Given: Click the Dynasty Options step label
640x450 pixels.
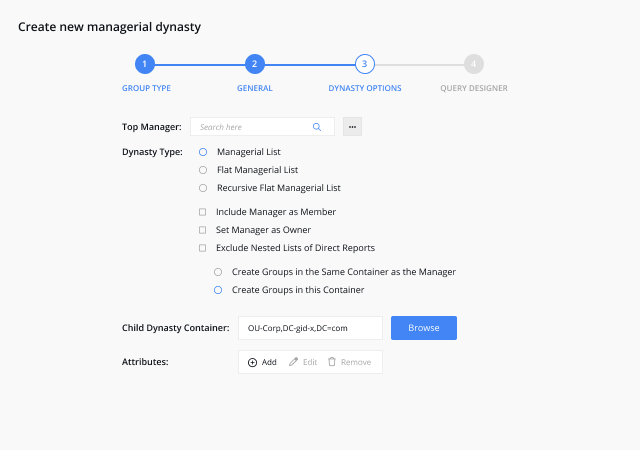Looking at the screenshot, I should (365, 88).
